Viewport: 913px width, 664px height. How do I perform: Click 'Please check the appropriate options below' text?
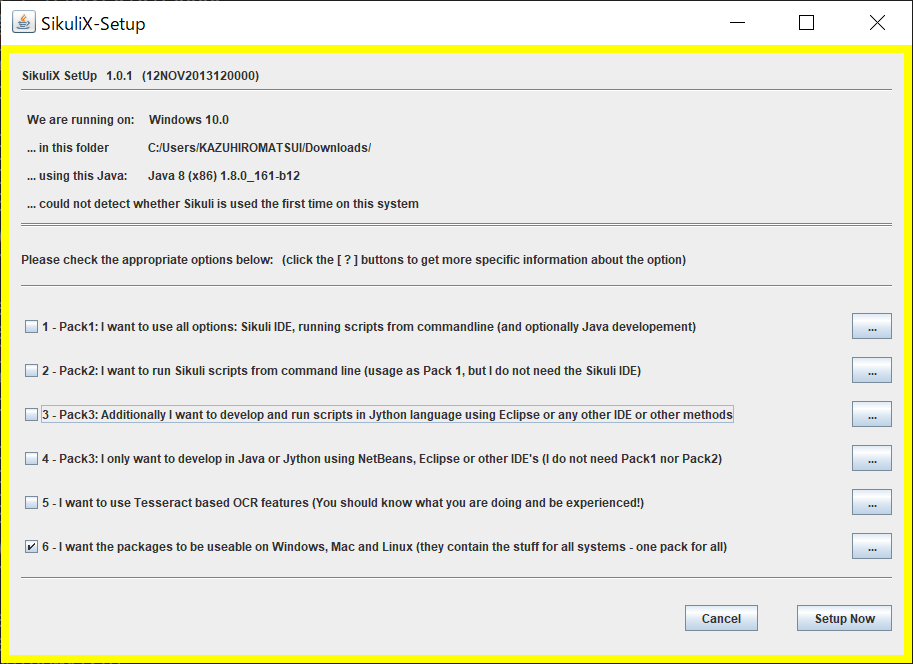147,260
